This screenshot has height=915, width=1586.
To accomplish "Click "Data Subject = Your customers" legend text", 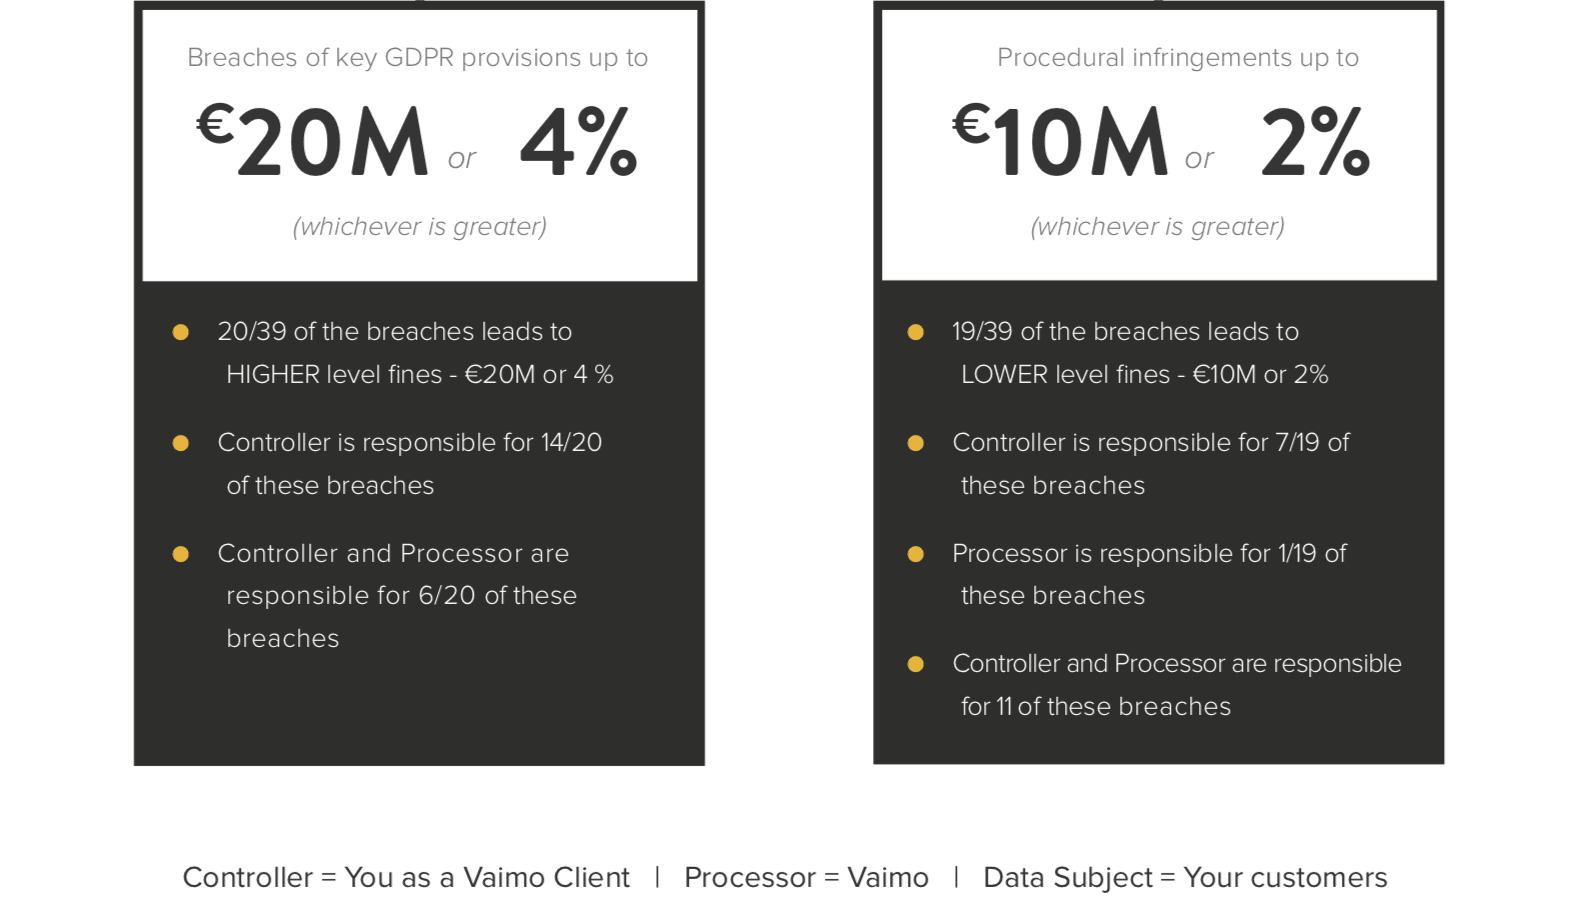I will tap(1185, 878).
